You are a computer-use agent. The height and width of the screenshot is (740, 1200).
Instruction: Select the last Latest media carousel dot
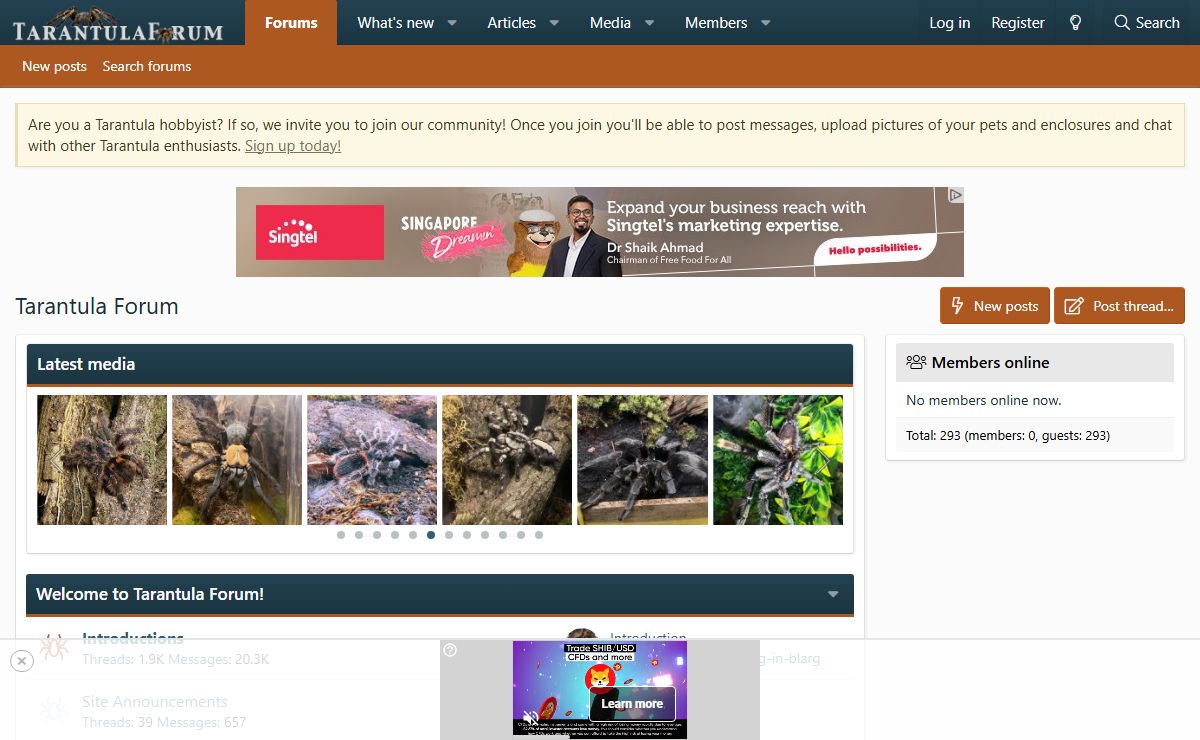539,535
